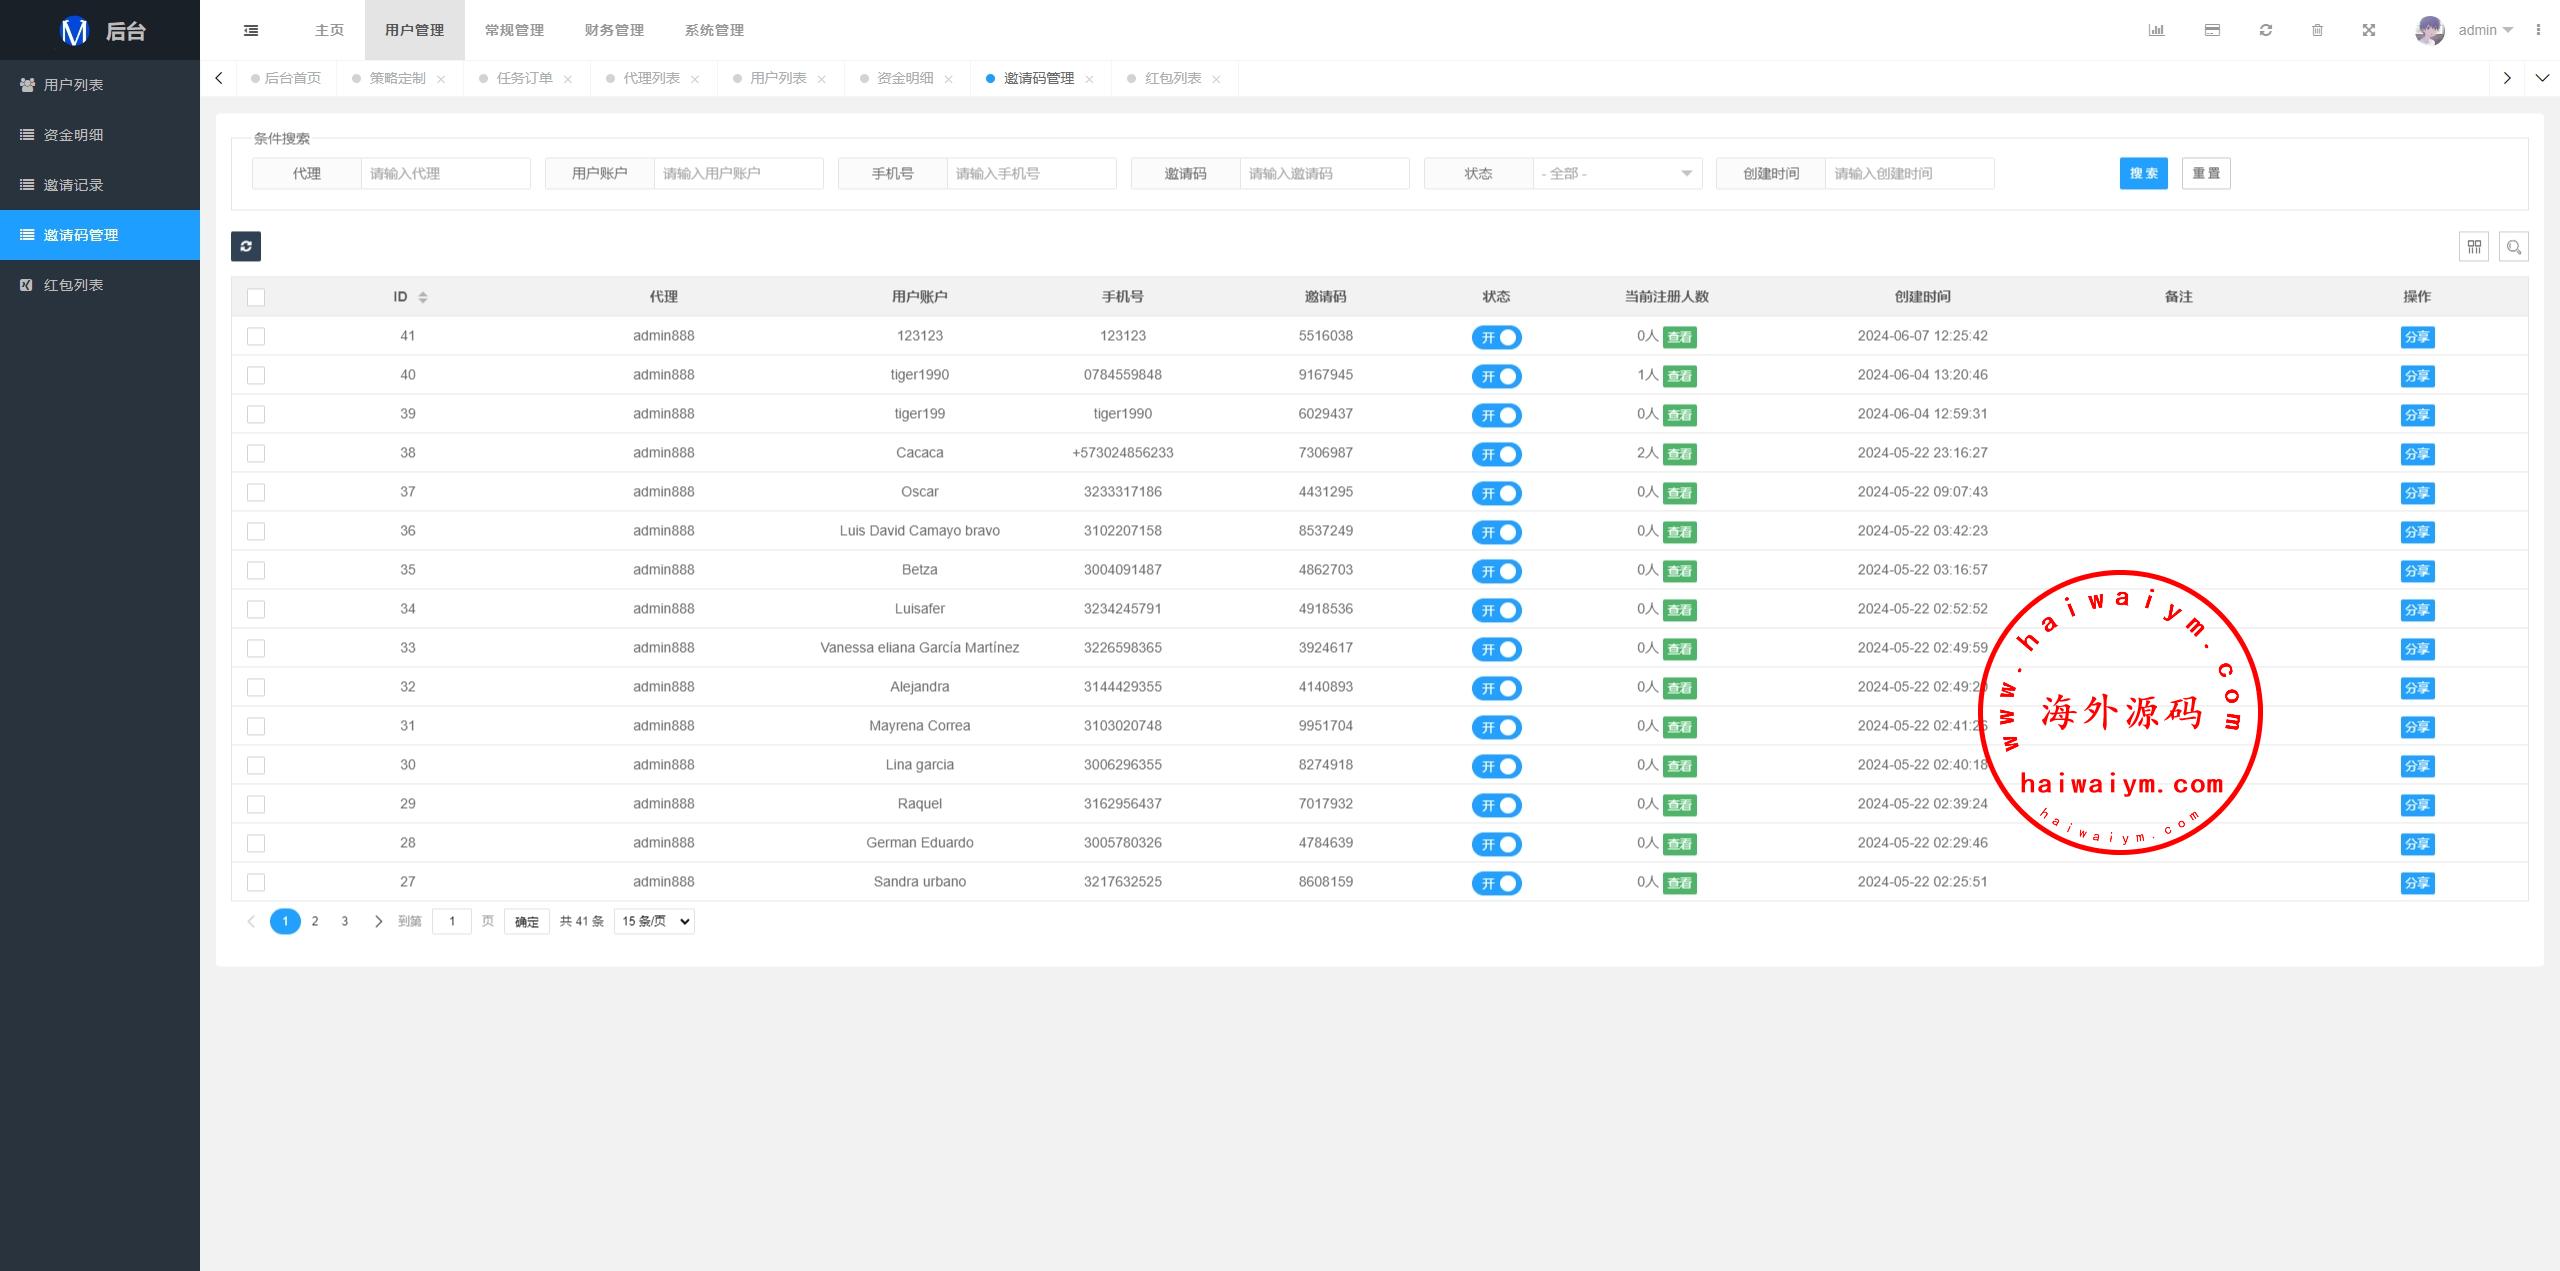Tick the select-all checkbox in the header
2560x1271 pixels.
click(x=256, y=297)
